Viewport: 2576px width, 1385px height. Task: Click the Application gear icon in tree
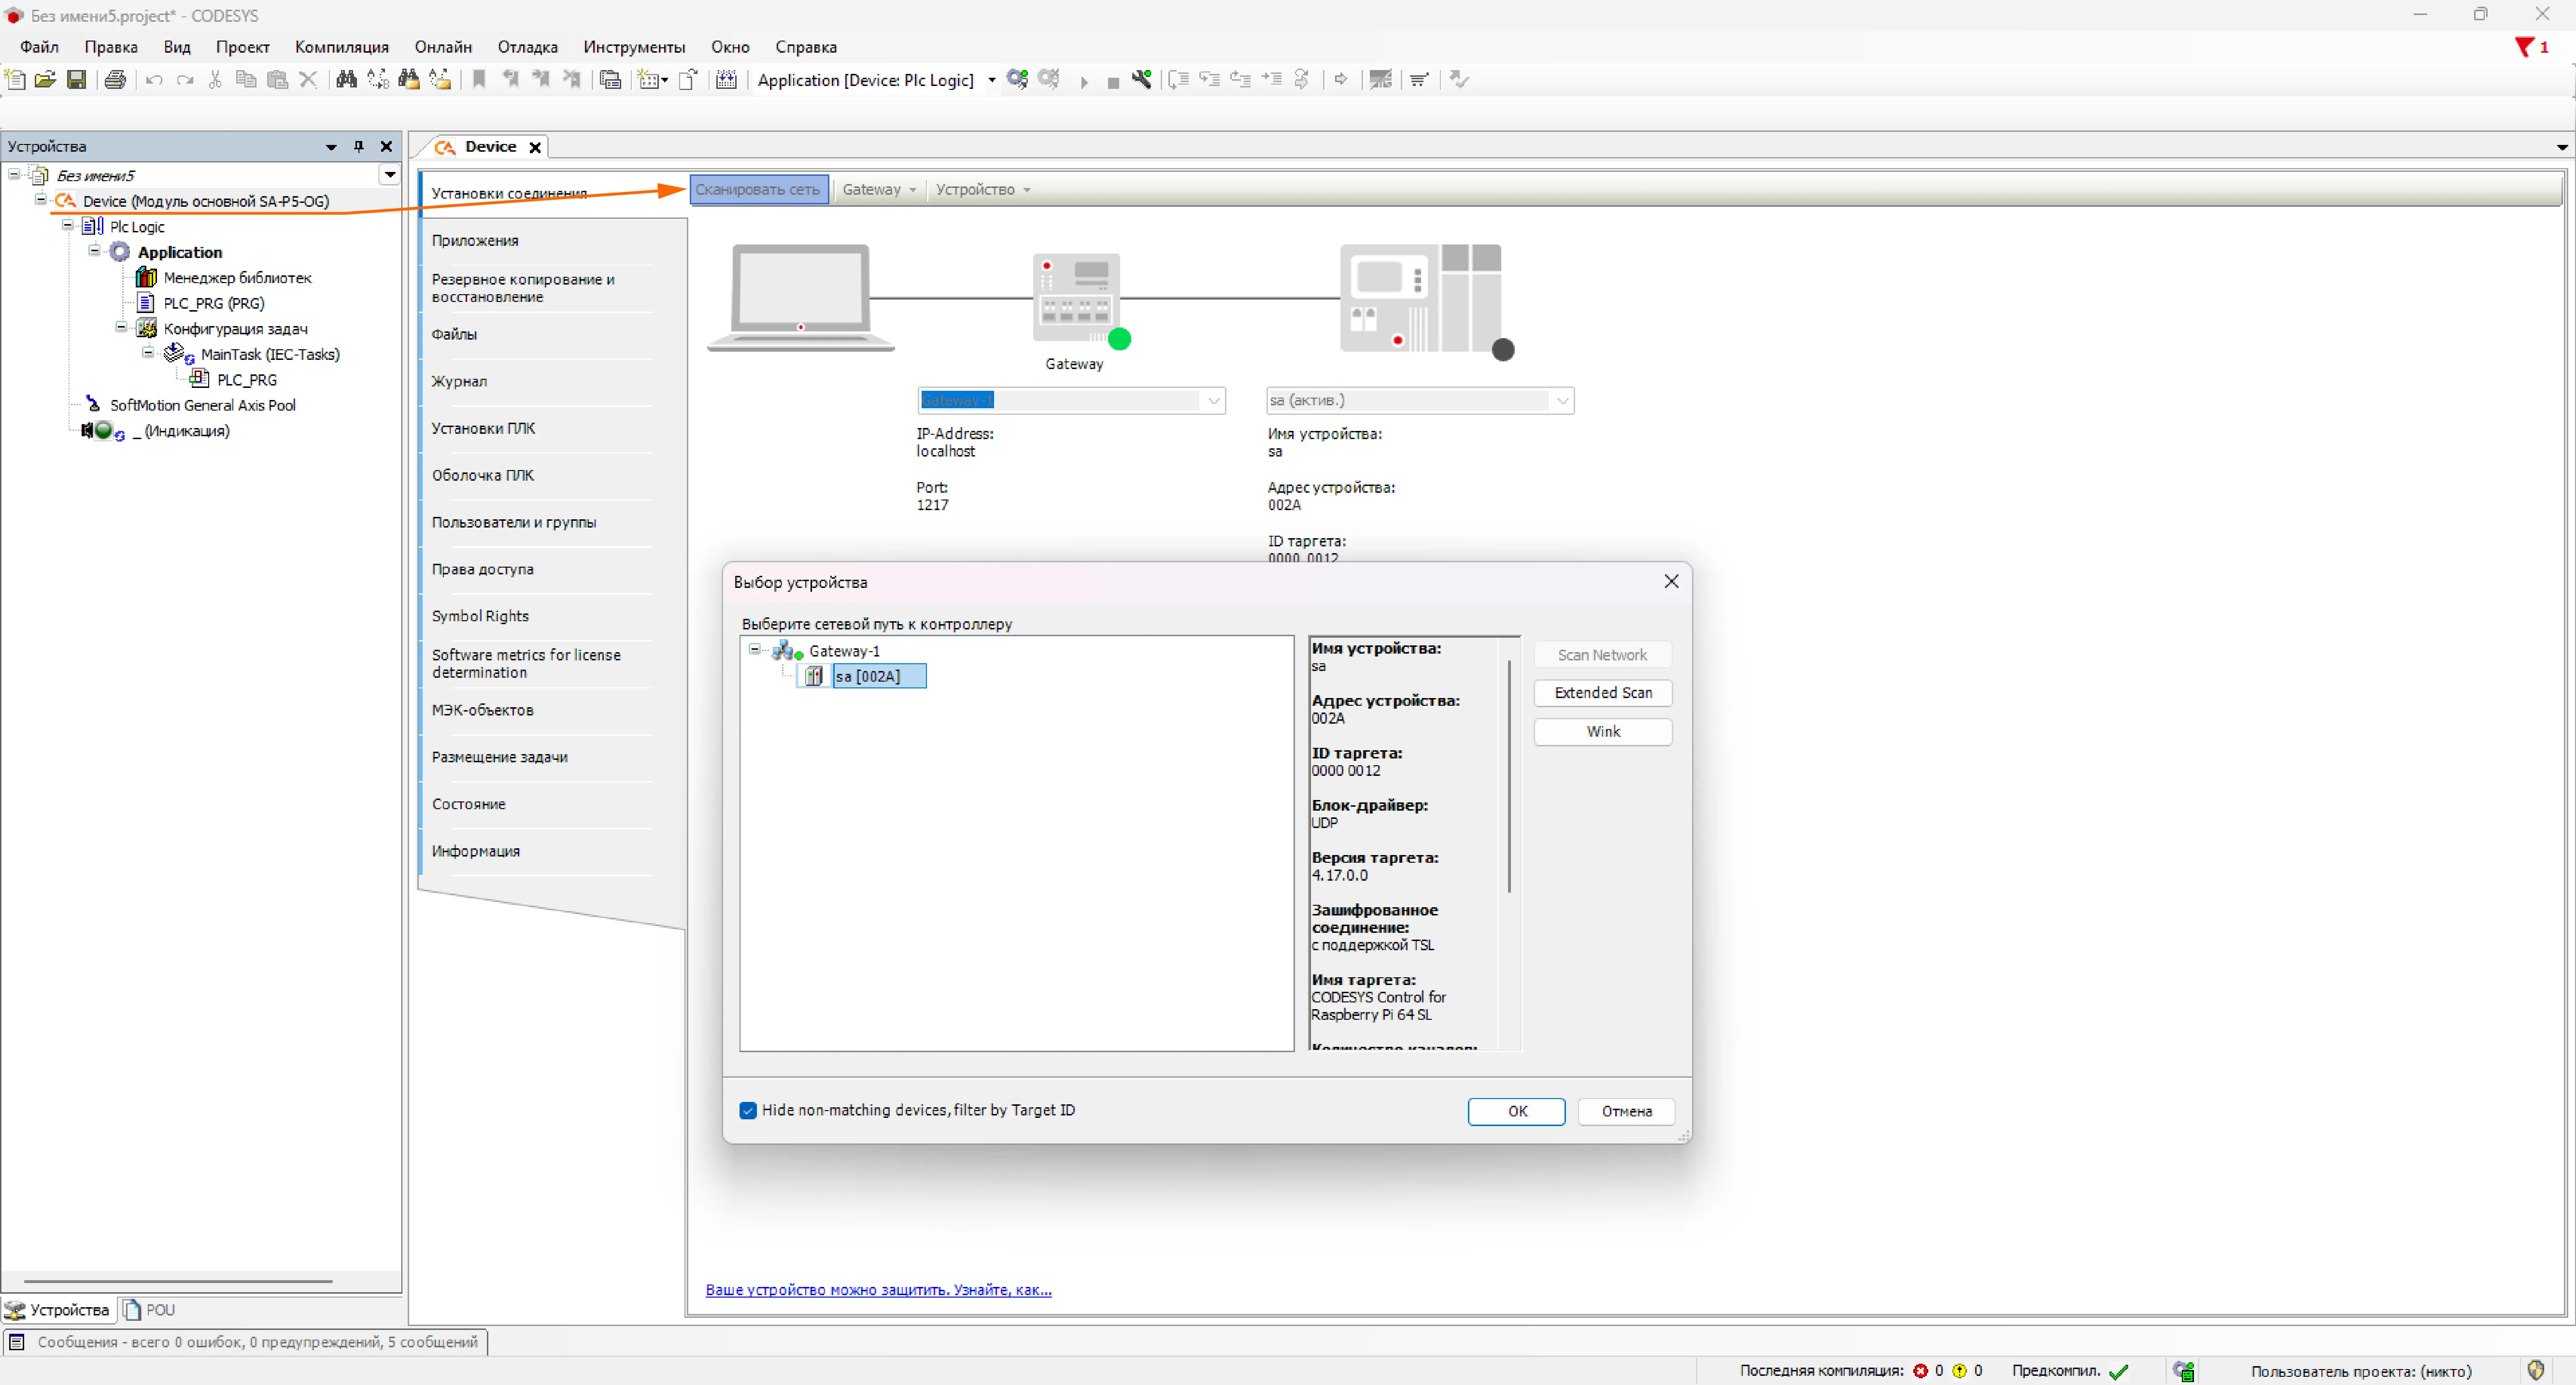[120, 252]
